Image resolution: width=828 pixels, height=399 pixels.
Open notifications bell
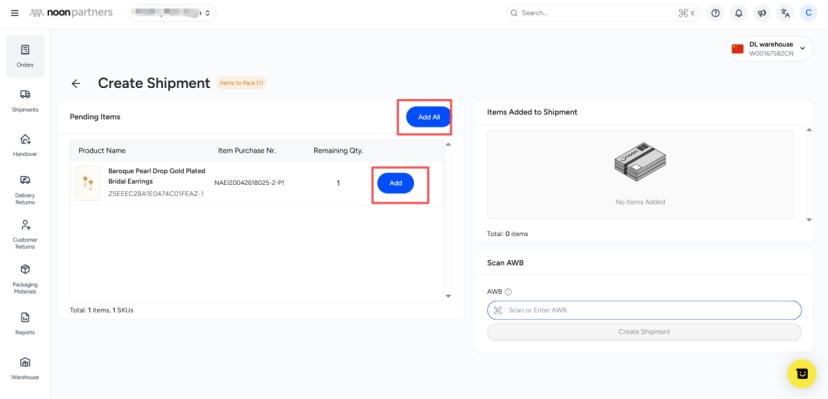point(739,13)
